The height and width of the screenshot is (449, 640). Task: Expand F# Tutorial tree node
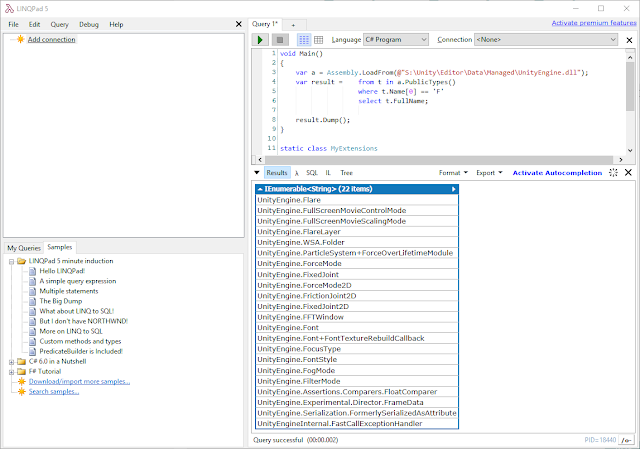click(x=11, y=372)
